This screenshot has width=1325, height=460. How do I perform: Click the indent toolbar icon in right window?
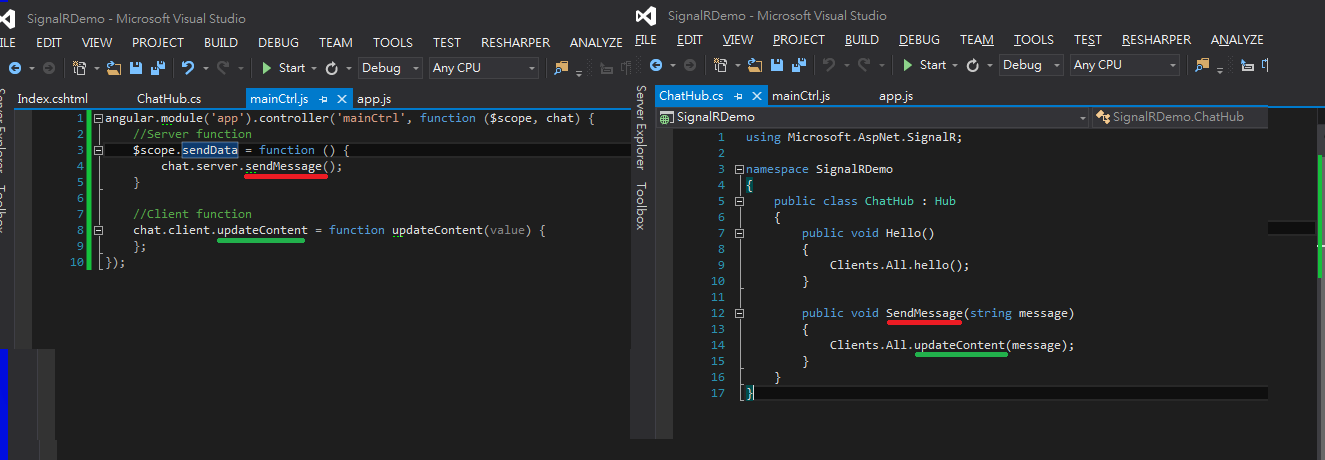1247,65
